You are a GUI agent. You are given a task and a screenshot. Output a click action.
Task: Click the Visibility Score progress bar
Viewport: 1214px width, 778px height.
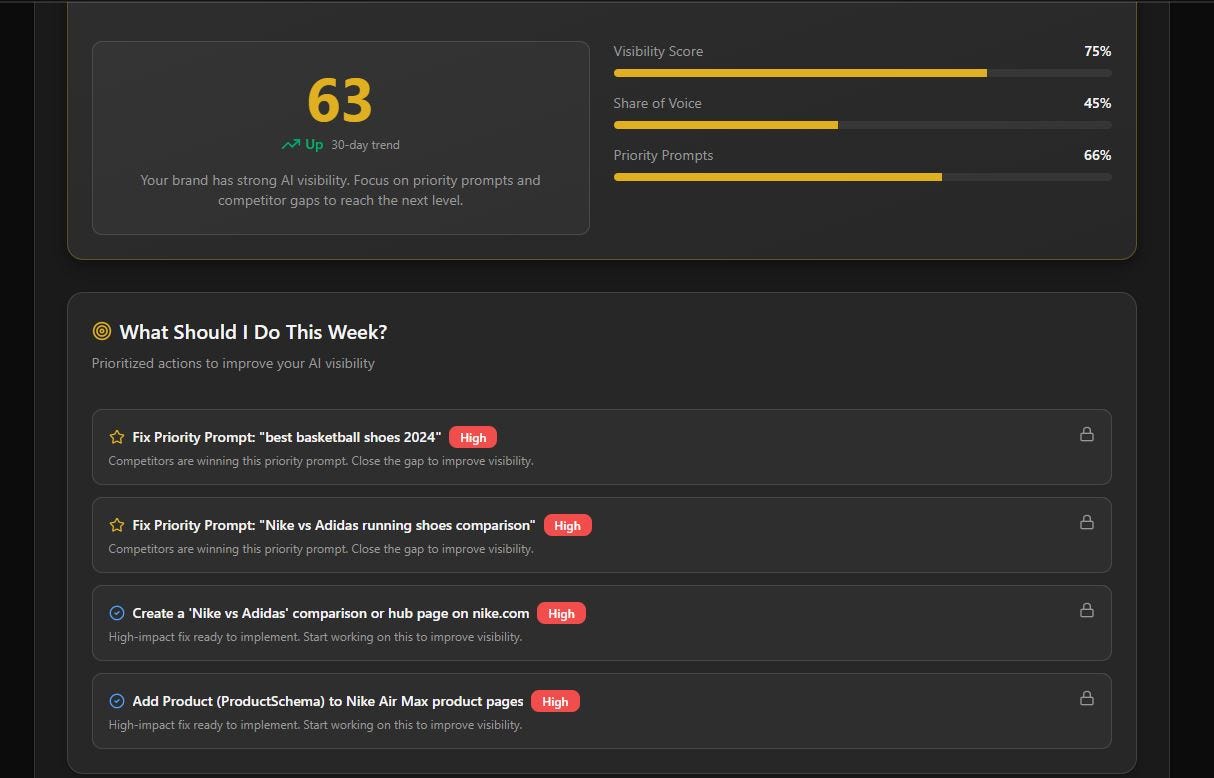click(862, 73)
